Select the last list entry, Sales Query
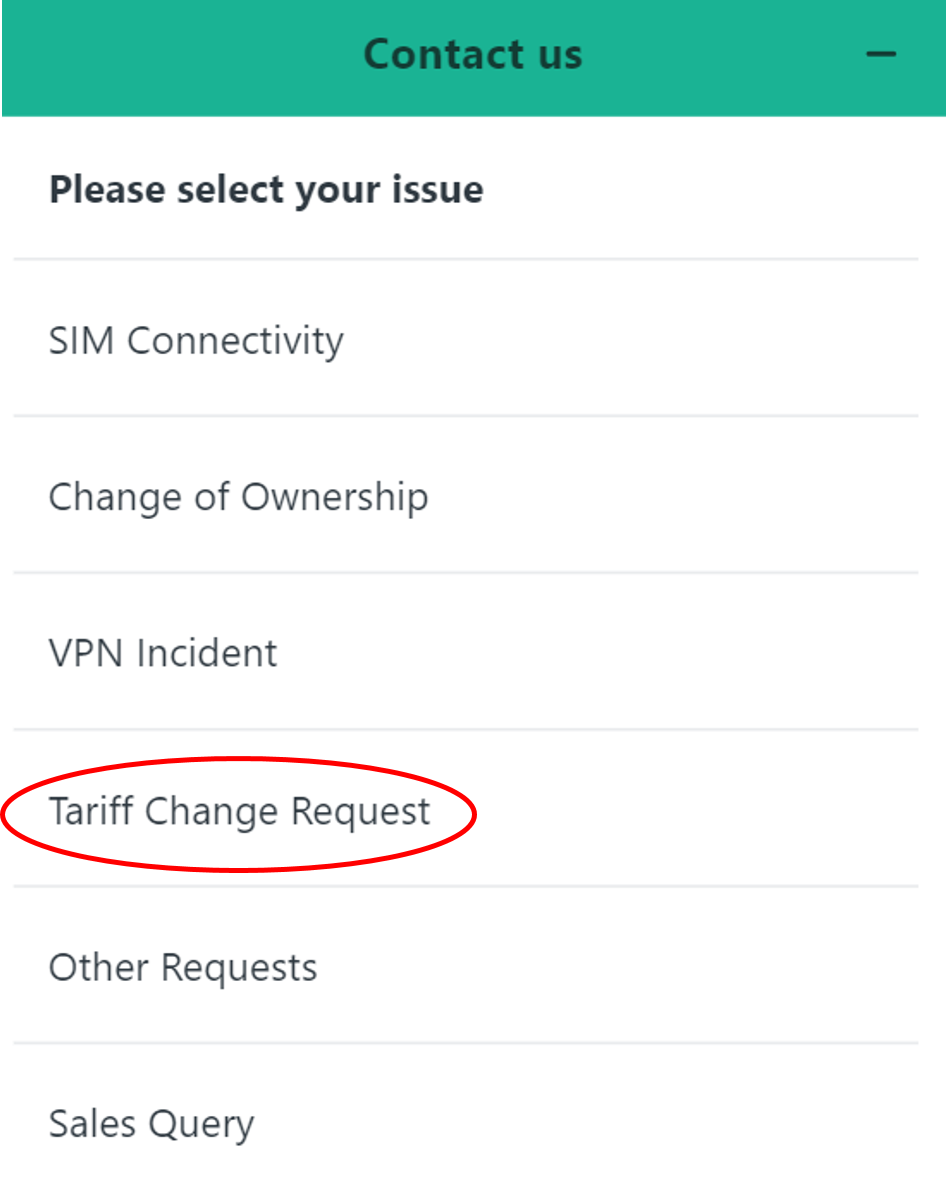This screenshot has height=1185, width=946. click(x=151, y=1122)
